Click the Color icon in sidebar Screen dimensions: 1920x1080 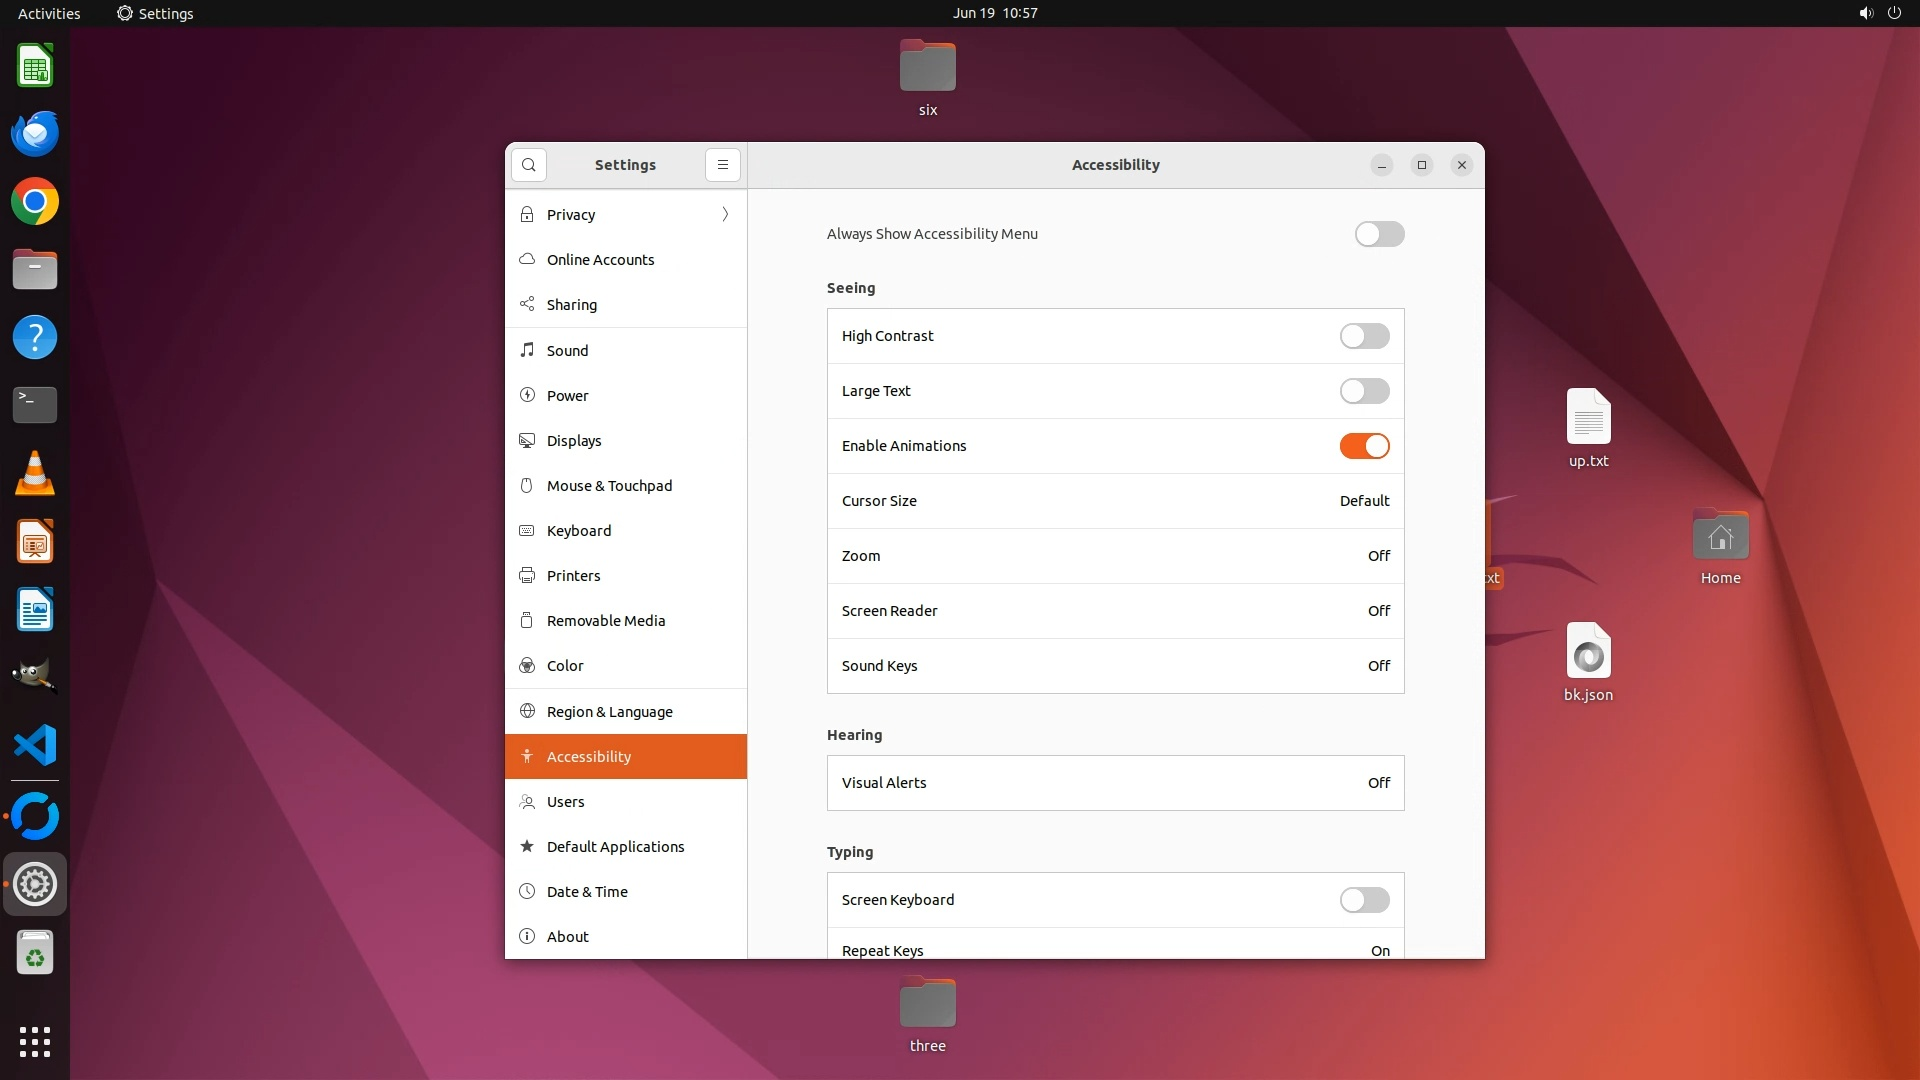pyautogui.click(x=527, y=665)
